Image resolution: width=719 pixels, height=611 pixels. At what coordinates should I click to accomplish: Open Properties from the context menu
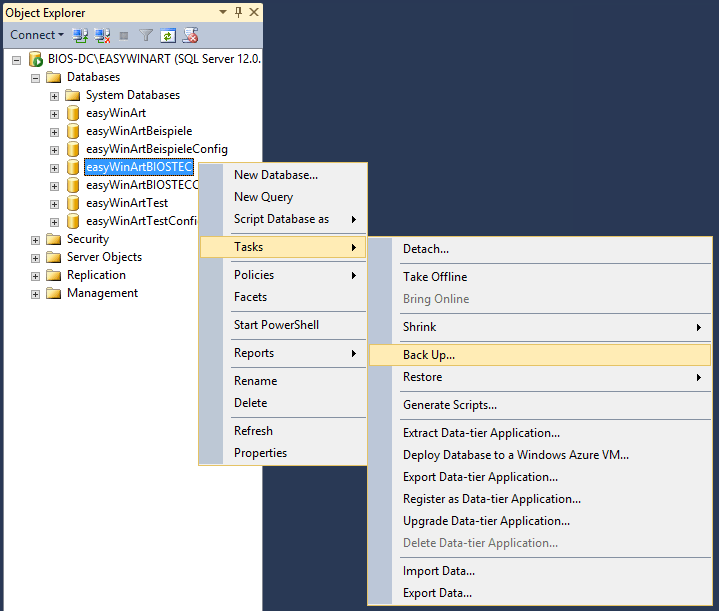point(283,453)
